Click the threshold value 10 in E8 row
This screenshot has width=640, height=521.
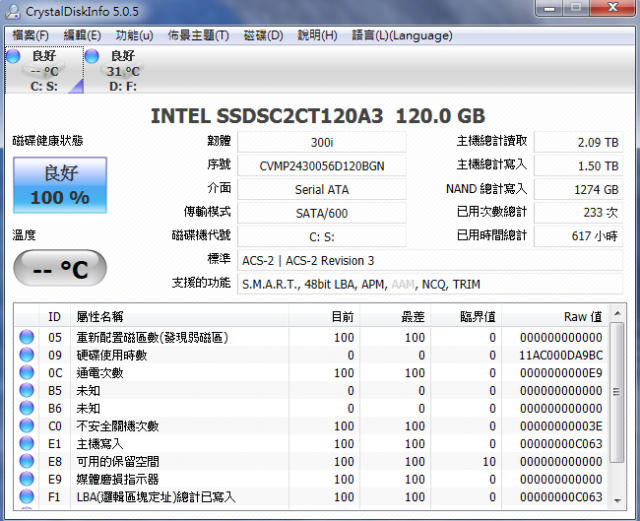point(489,461)
